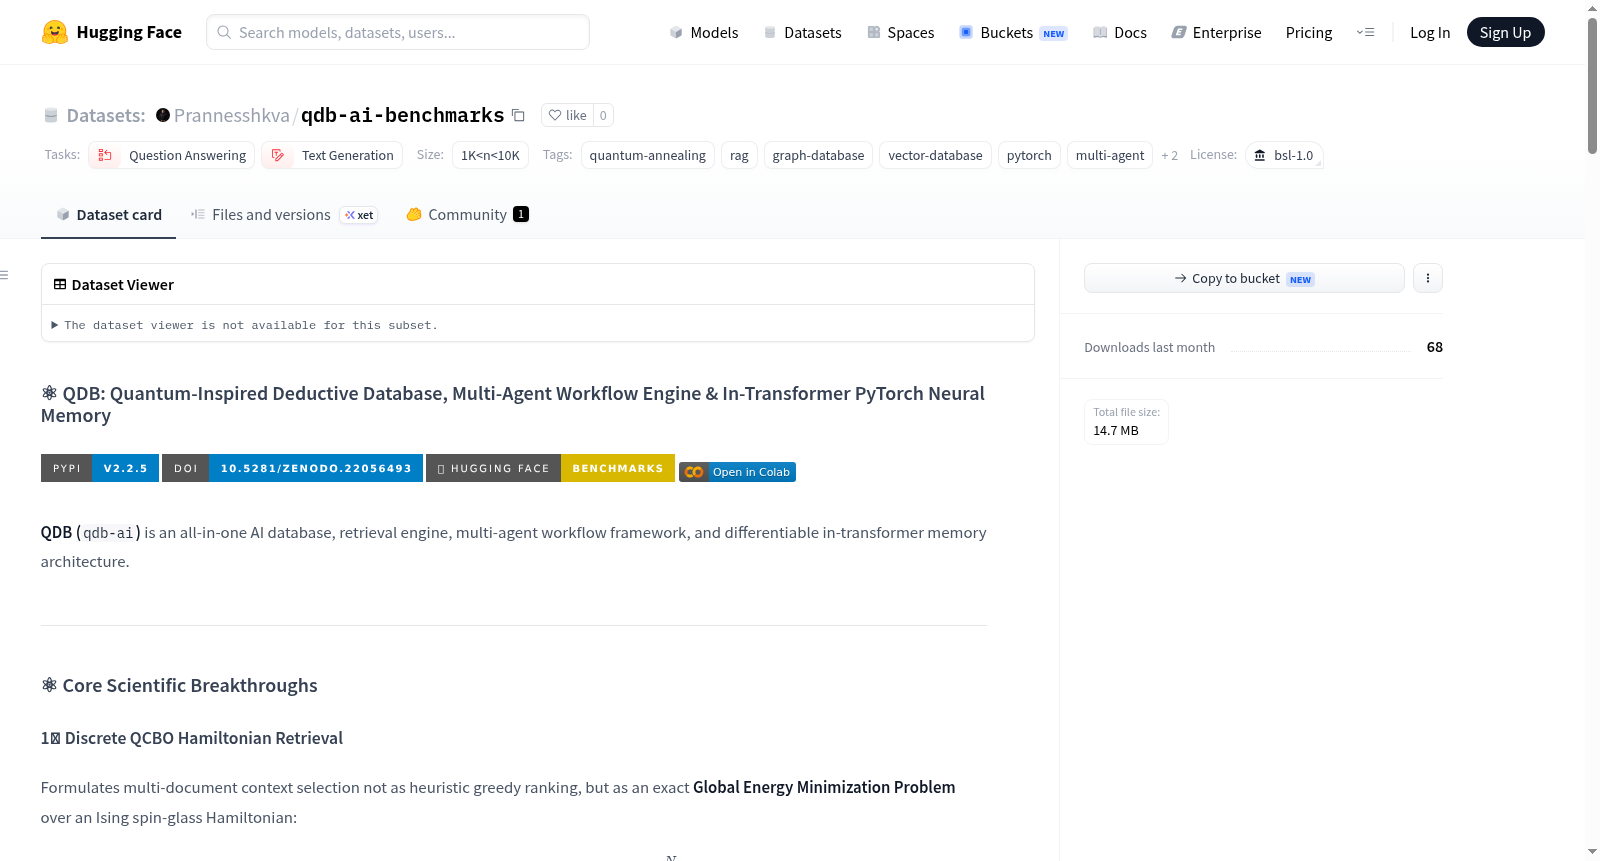Click the bsl-1.0 license tag
This screenshot has width=1600, height=861.
tap(1284, 155)
